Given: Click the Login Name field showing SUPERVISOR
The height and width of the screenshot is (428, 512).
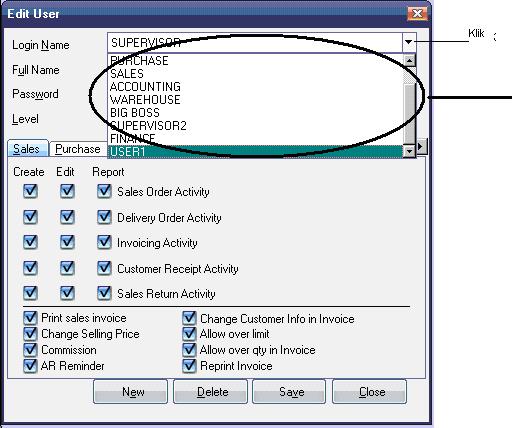Looking at the screenshot, I should point(255,42).
